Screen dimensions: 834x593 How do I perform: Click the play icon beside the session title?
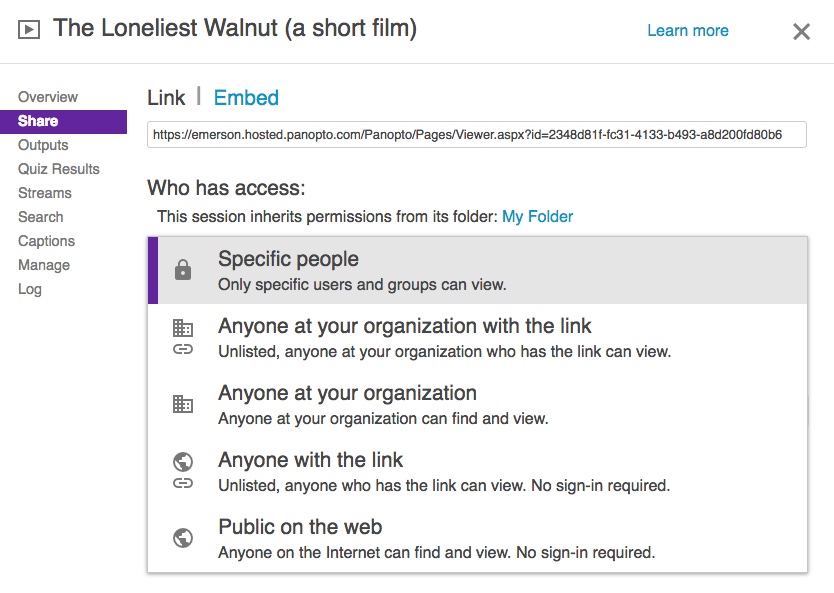29,29
